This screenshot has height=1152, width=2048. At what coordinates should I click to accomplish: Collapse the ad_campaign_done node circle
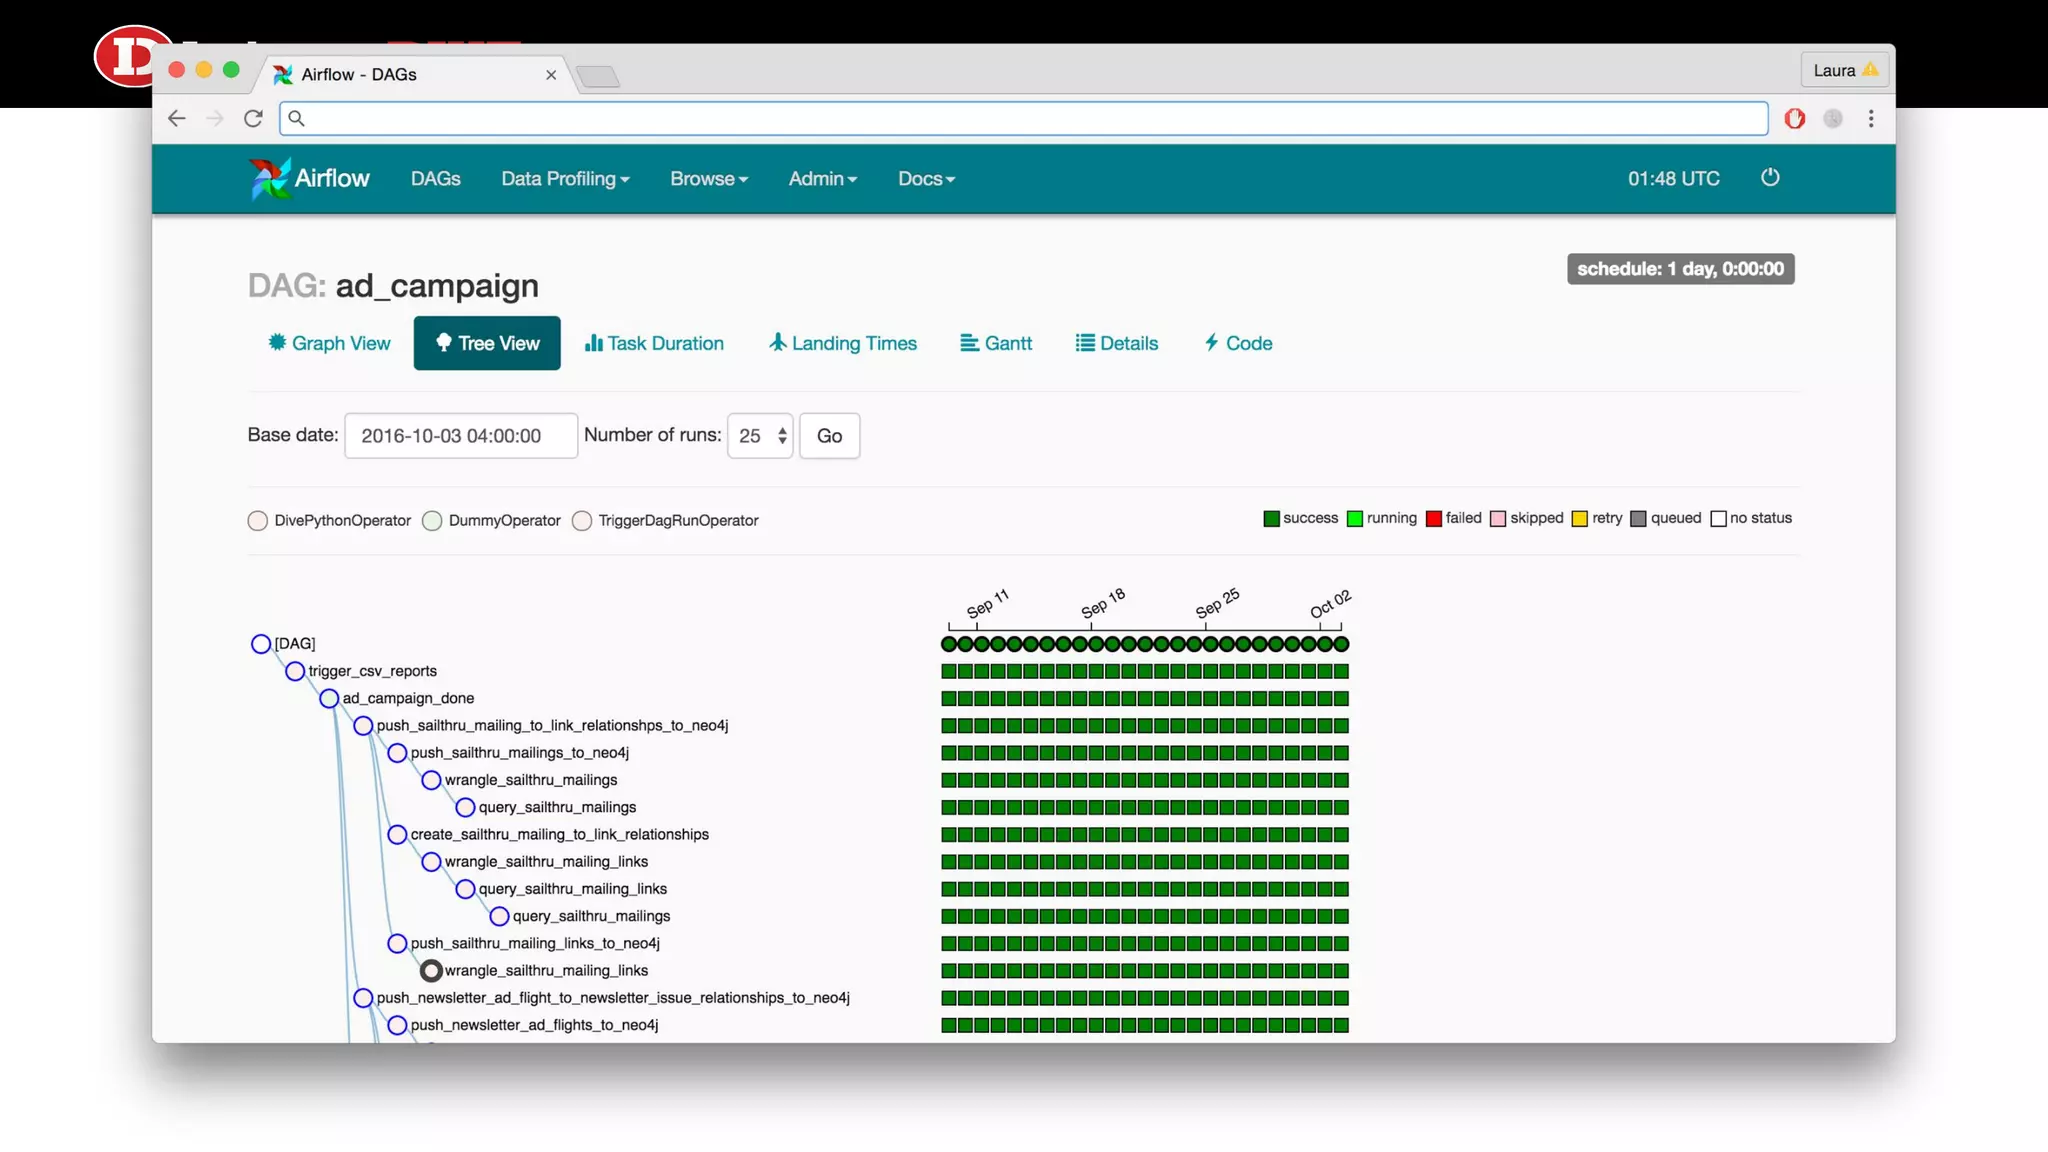(x=329, y=698)
